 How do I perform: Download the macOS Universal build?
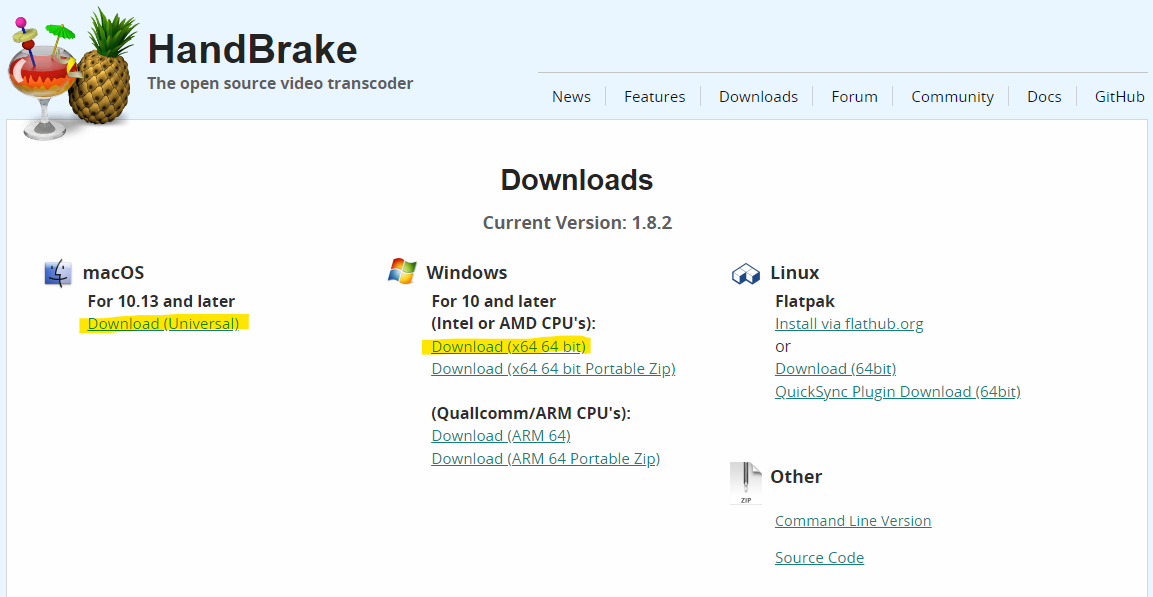tap(163, 323)
